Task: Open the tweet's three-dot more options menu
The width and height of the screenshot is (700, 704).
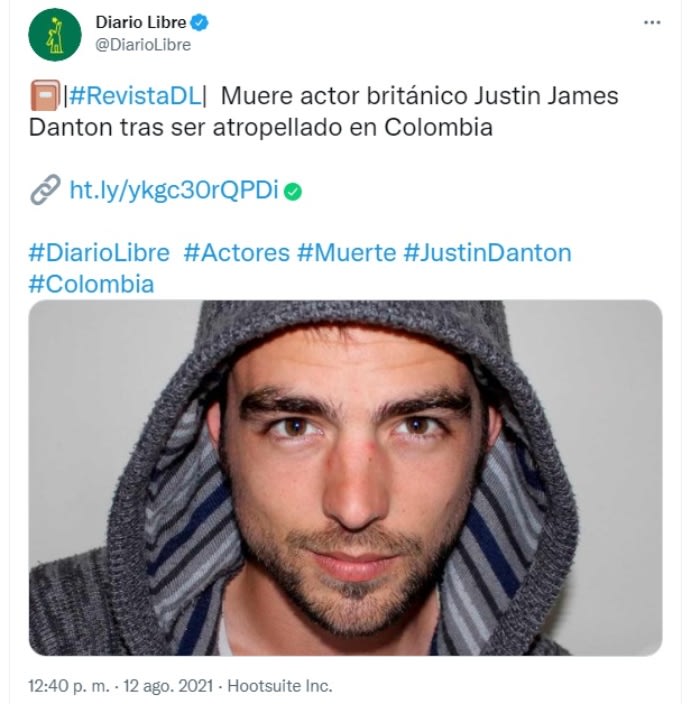Action: (x=652, y=22)
